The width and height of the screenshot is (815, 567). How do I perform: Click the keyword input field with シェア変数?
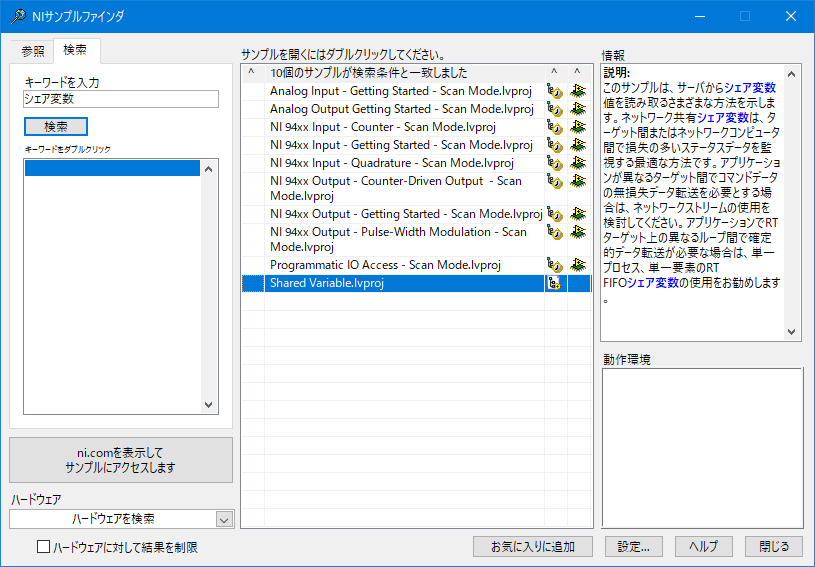121,99
